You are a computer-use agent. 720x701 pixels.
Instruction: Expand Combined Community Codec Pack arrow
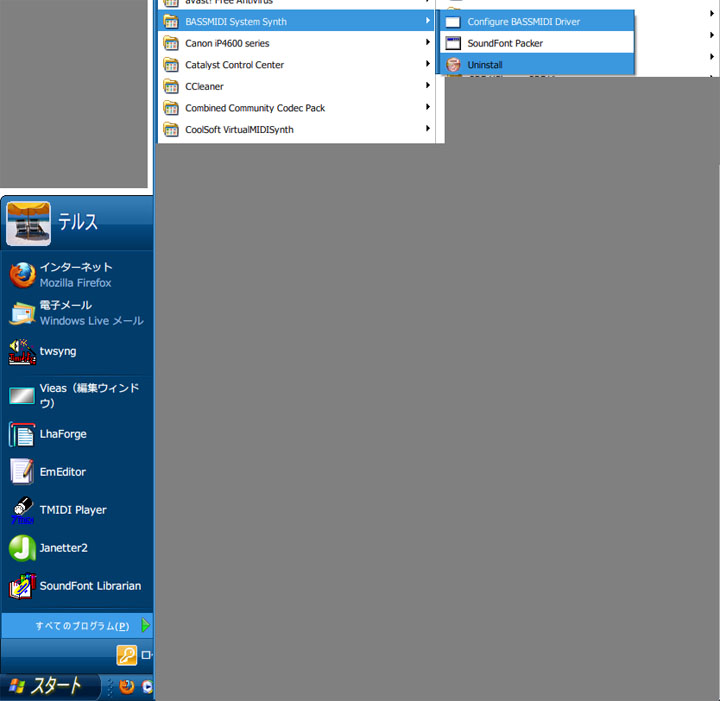(428, 107)
